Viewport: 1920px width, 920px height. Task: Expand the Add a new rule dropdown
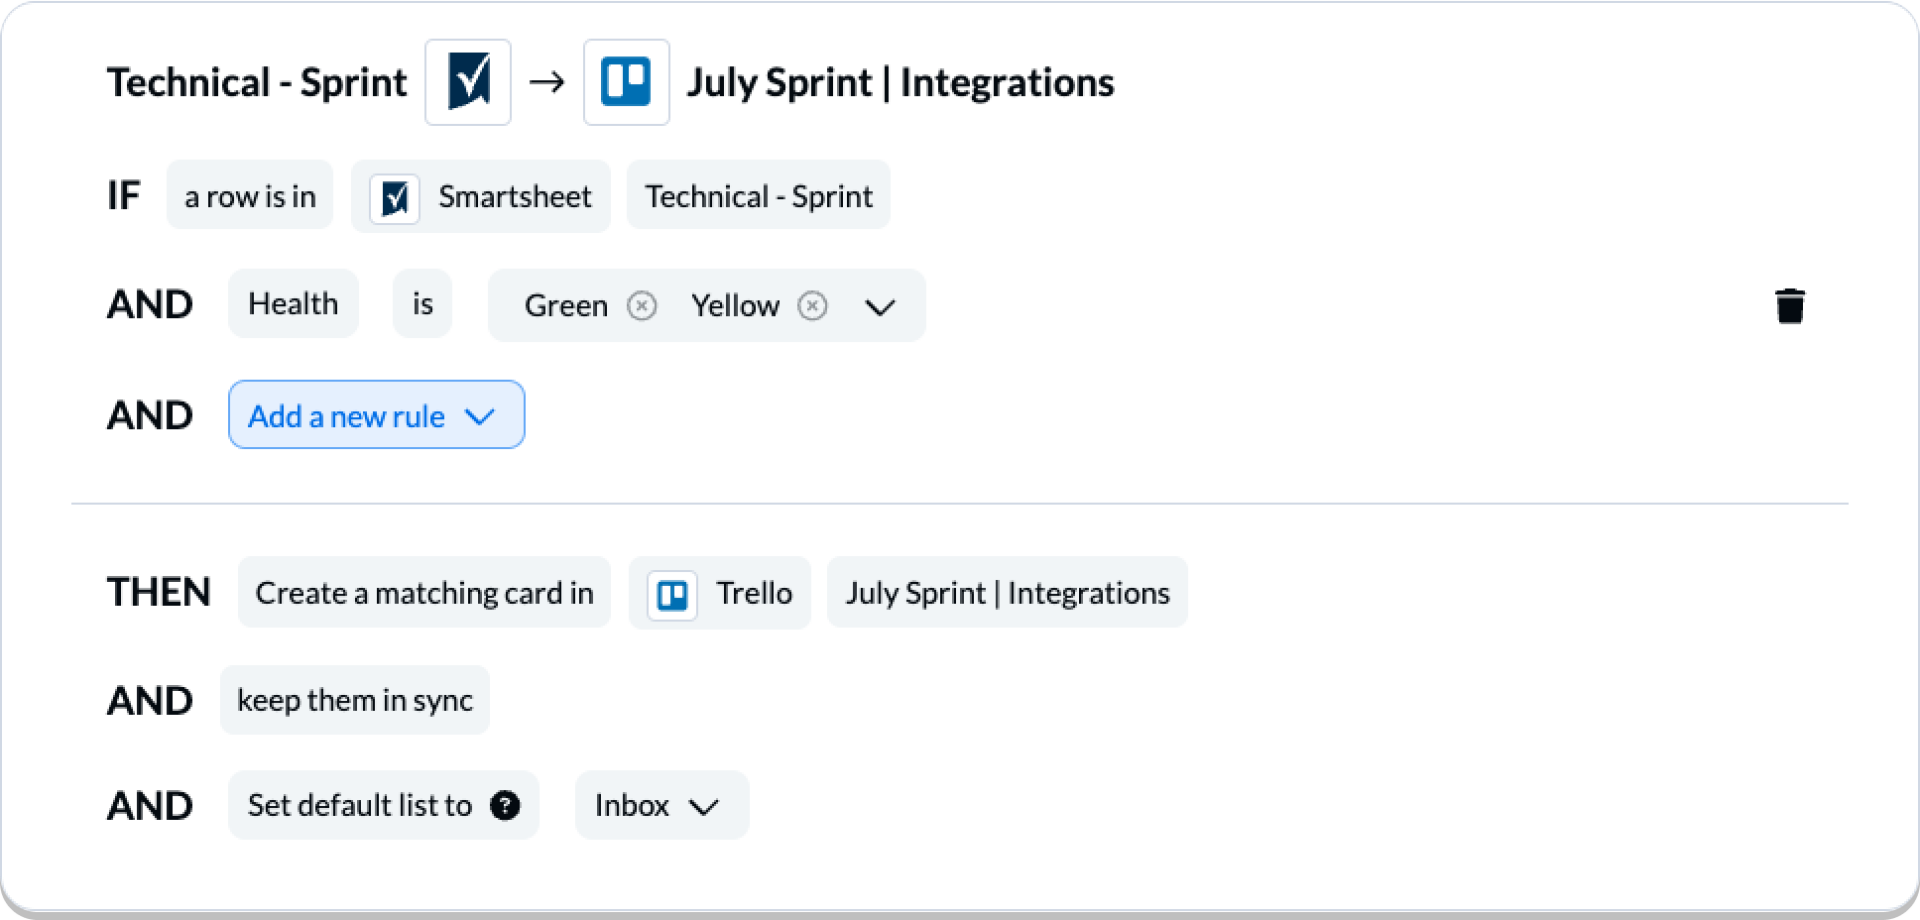point(481,416)
